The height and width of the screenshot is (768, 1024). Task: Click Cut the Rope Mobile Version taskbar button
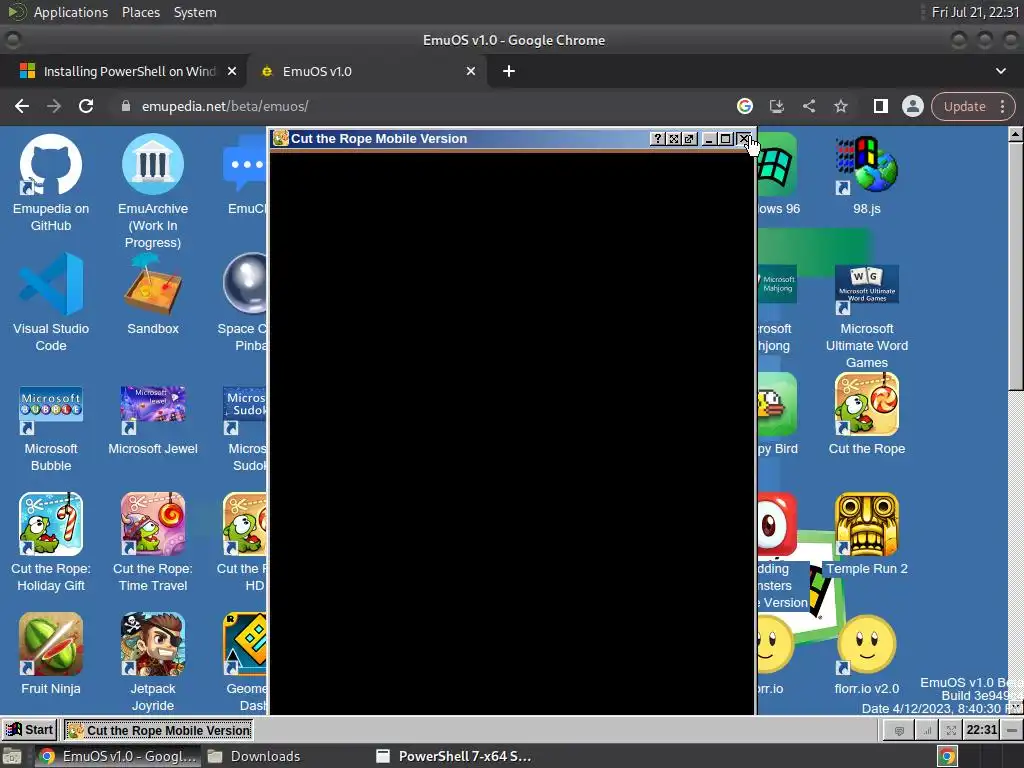pyautogui.click(x=159, y=730)
